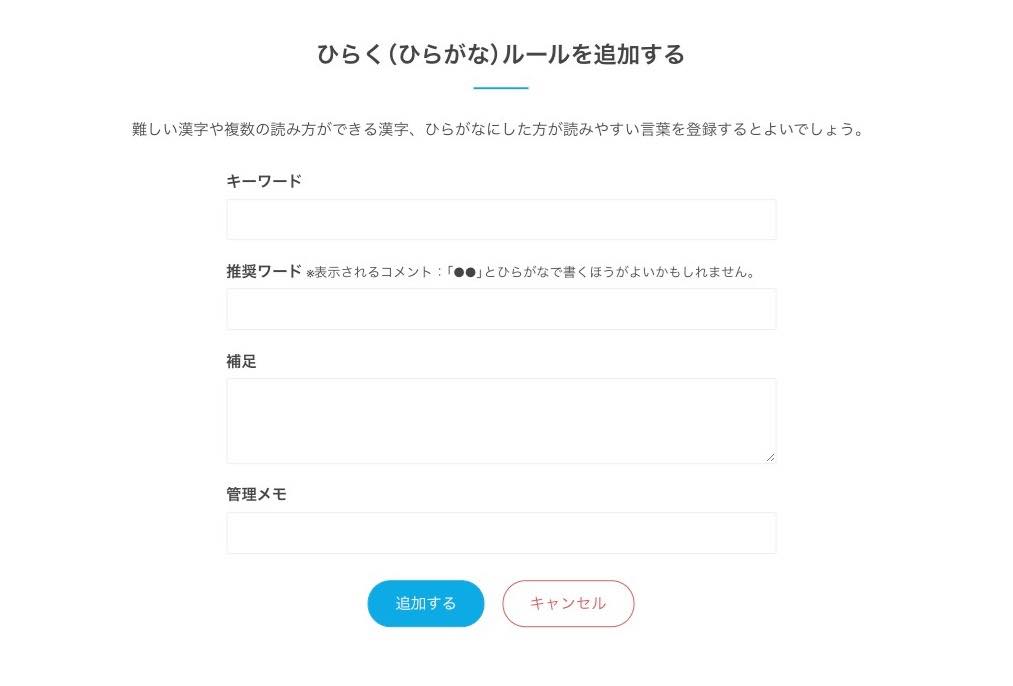Click the 推奨ワード label text
The image size is (1013, 686).
[x=264, y=271]
